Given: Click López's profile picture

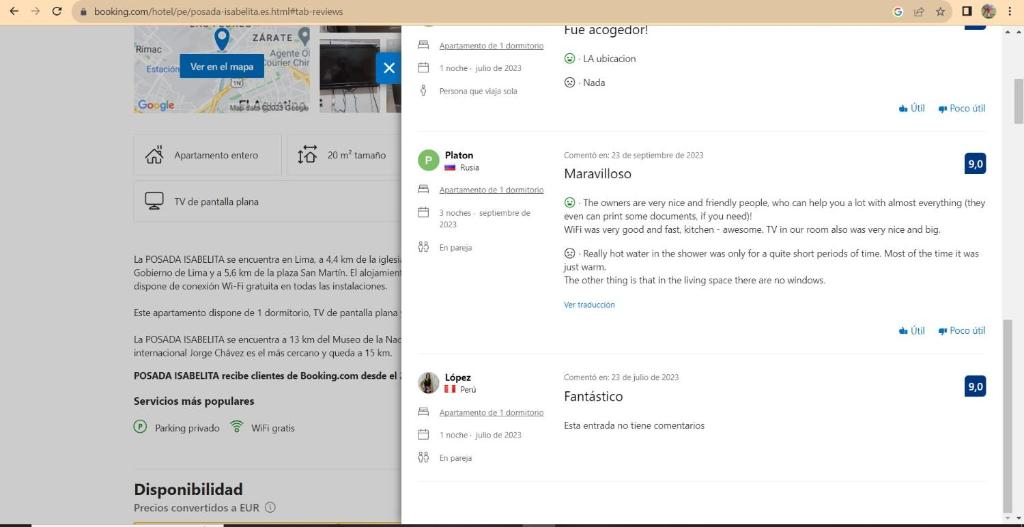Looking at the screenshot, I should pos(428,383).
